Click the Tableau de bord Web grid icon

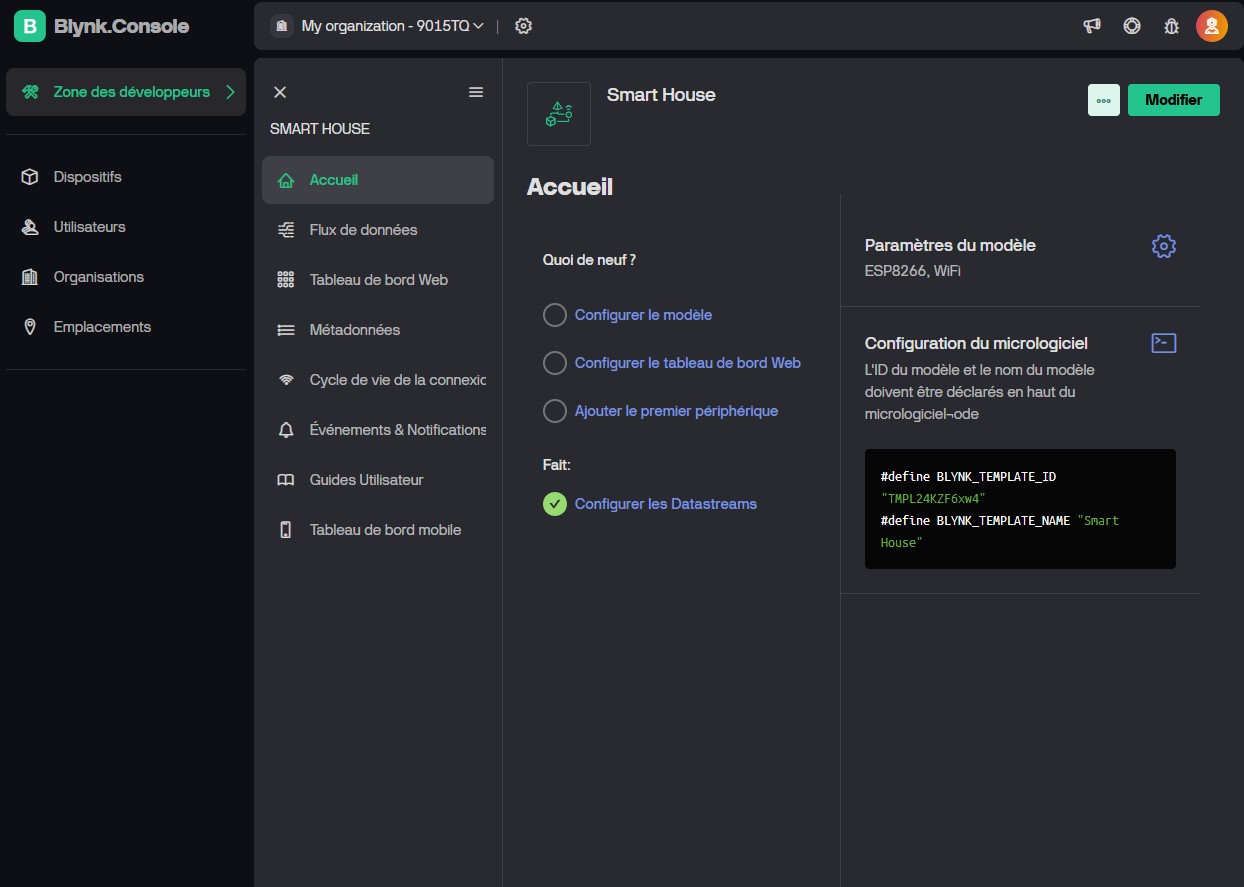286,280
